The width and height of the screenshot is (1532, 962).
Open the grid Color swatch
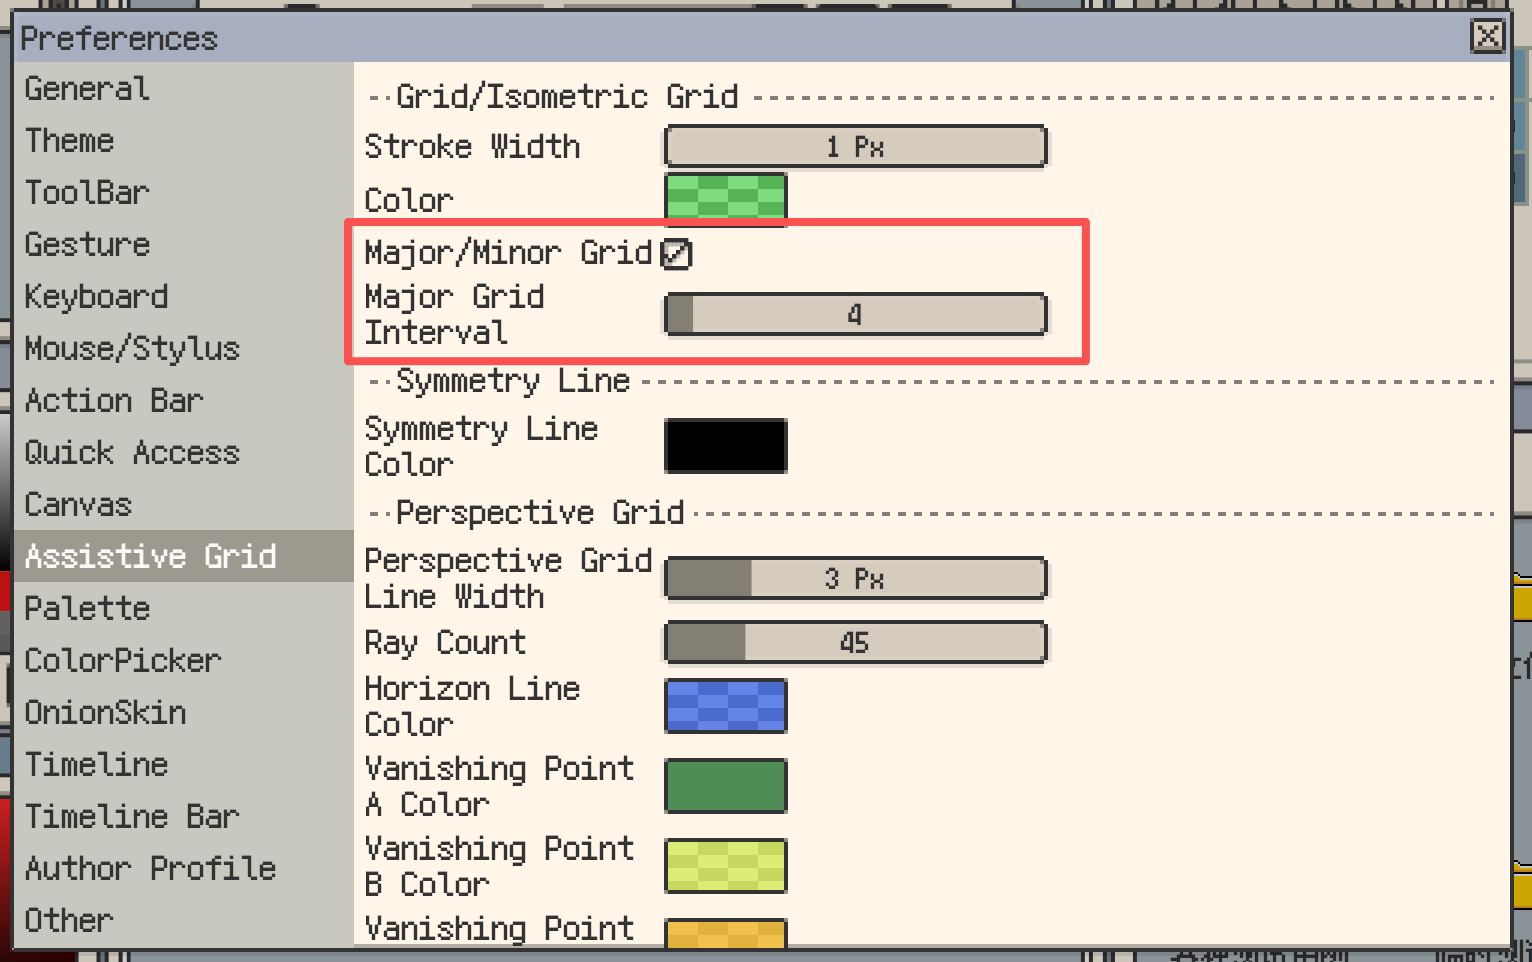coord(724,197)
